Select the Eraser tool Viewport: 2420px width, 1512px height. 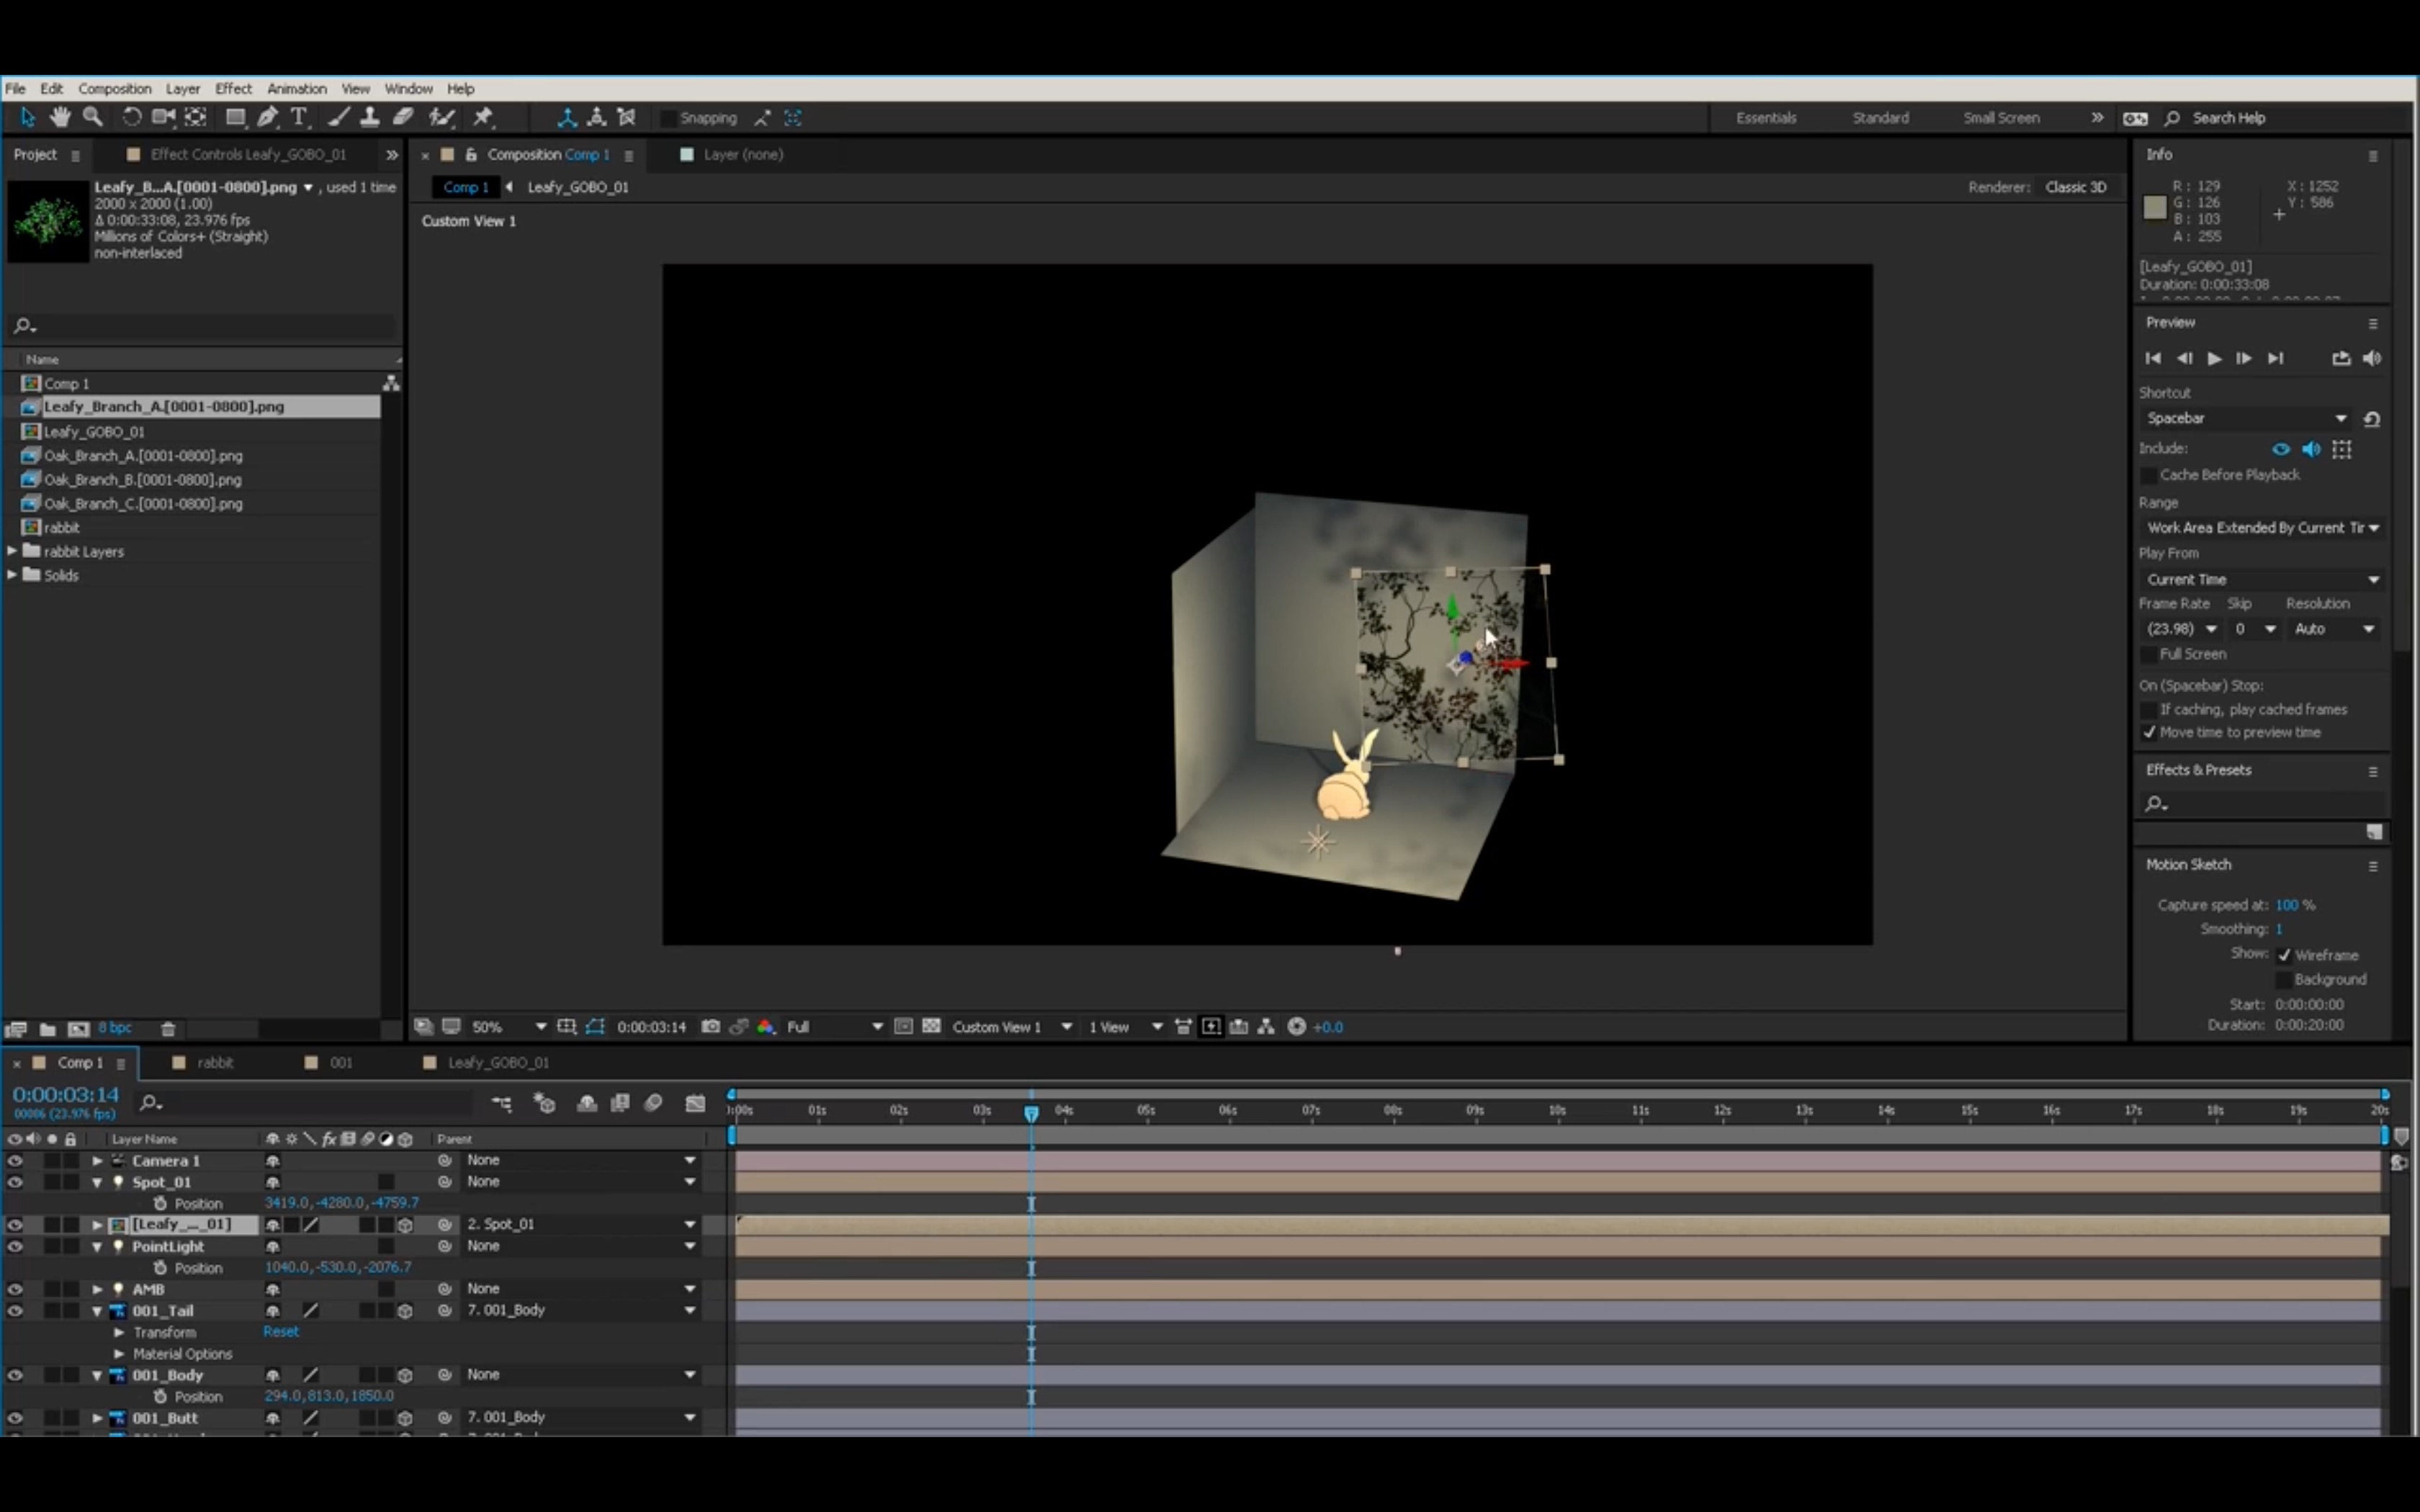(403, 117)
